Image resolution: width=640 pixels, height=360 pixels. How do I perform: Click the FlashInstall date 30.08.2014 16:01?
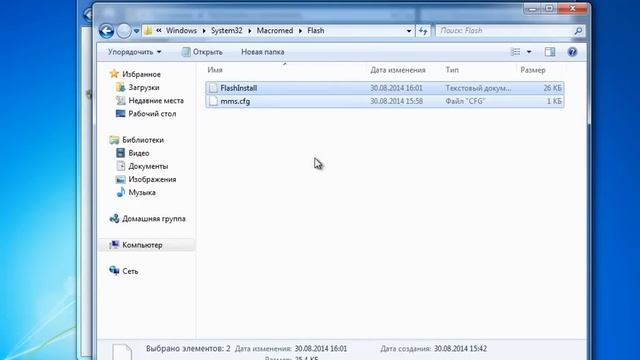[x=396, y=88]
